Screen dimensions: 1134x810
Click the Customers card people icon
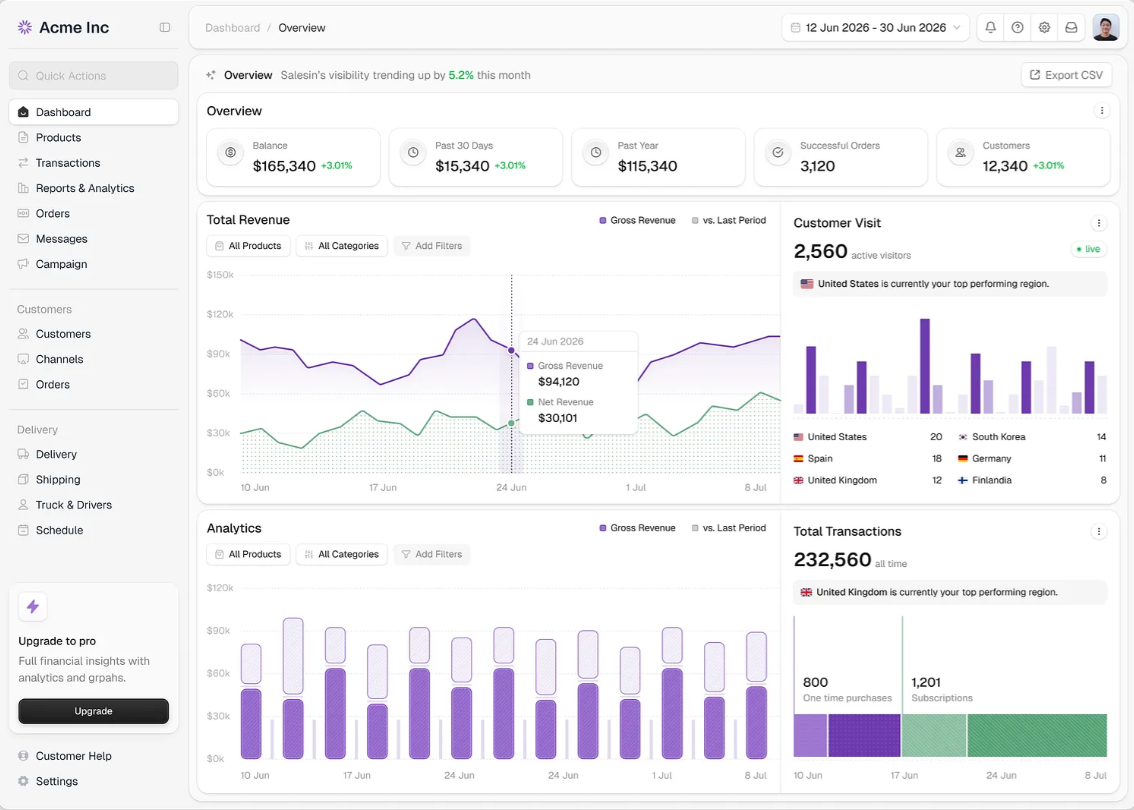(x=960, y=153)
